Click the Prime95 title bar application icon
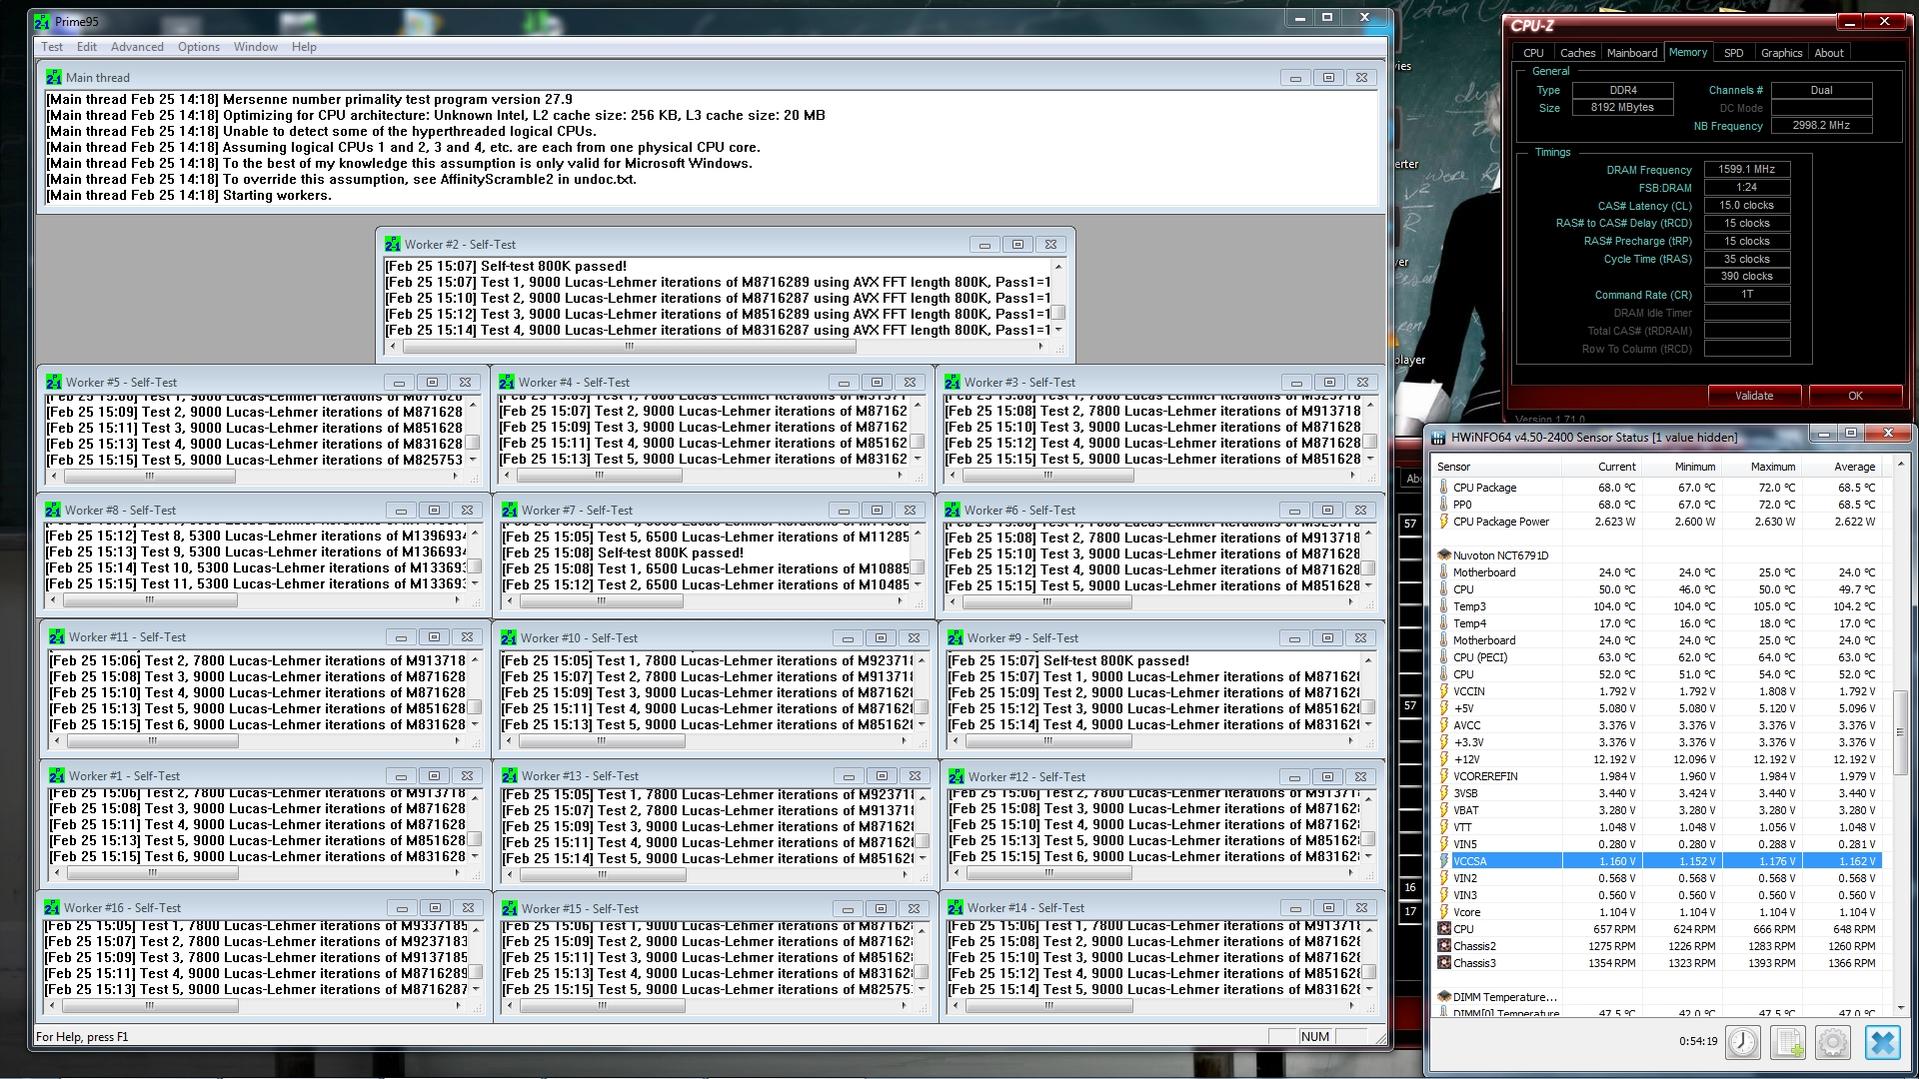 point(41,21)
